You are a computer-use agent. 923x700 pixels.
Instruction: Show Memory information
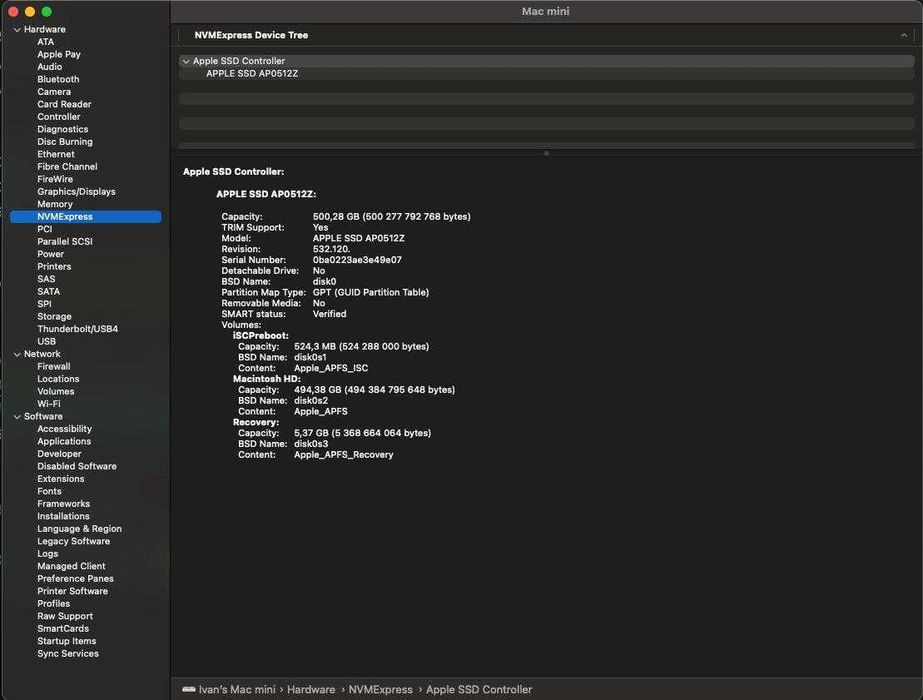coord(55,204)
